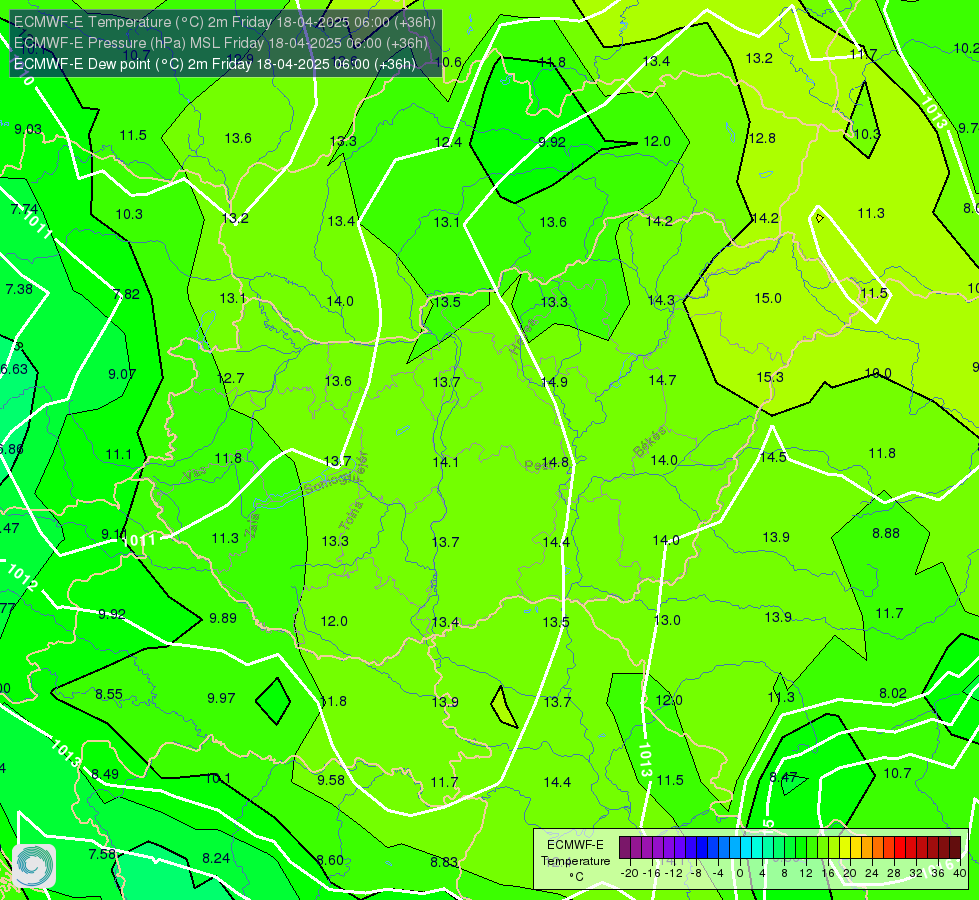Click the map value 12.4
Image resolution: width=979 pixels, height=900 pixels.
click(448, 142)
